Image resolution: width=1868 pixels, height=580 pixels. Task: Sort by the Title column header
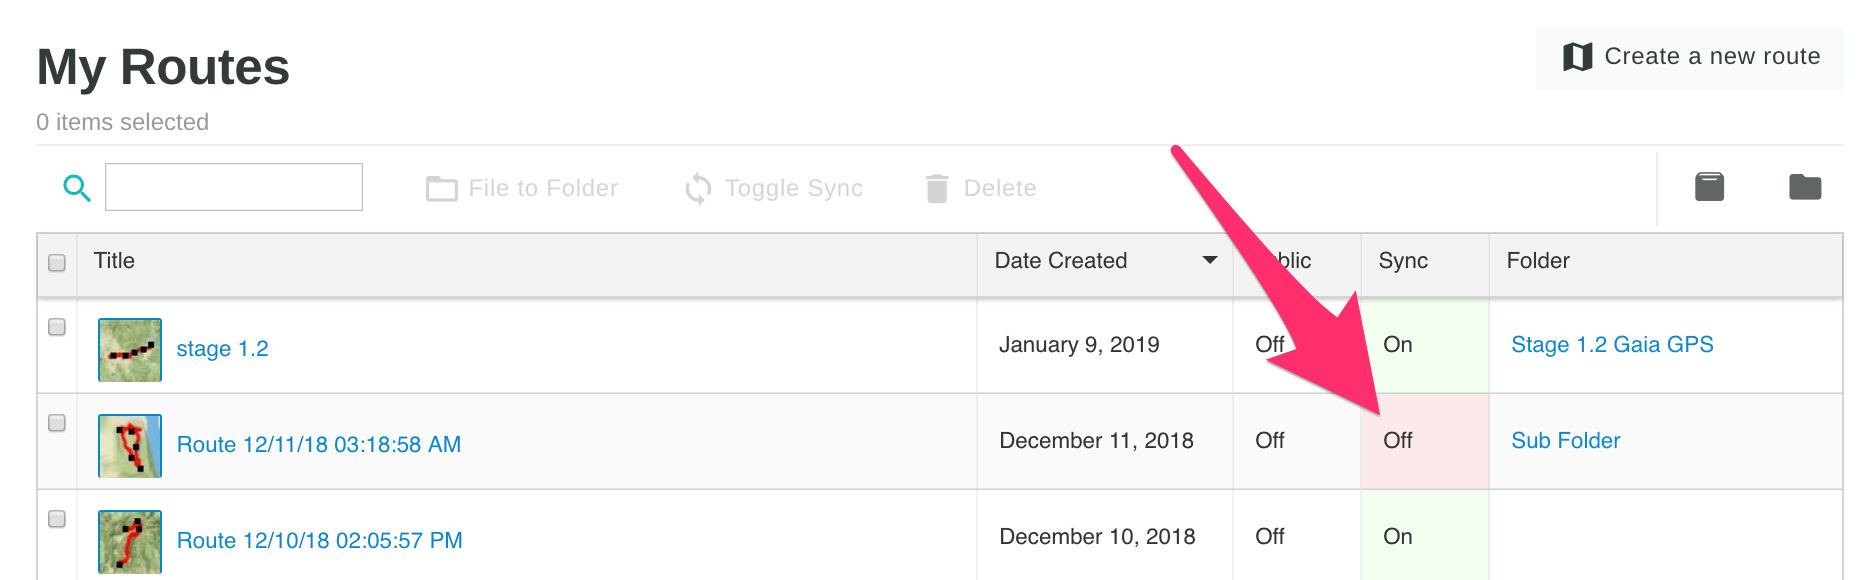coord(114,261)
